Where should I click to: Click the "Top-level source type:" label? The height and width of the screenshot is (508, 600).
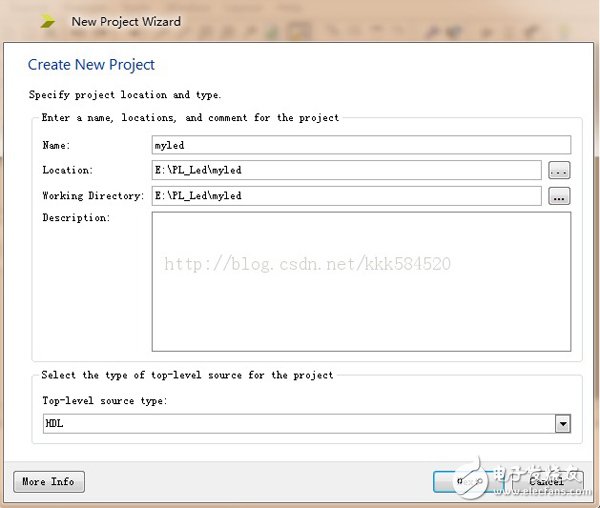tap(105, 401)
